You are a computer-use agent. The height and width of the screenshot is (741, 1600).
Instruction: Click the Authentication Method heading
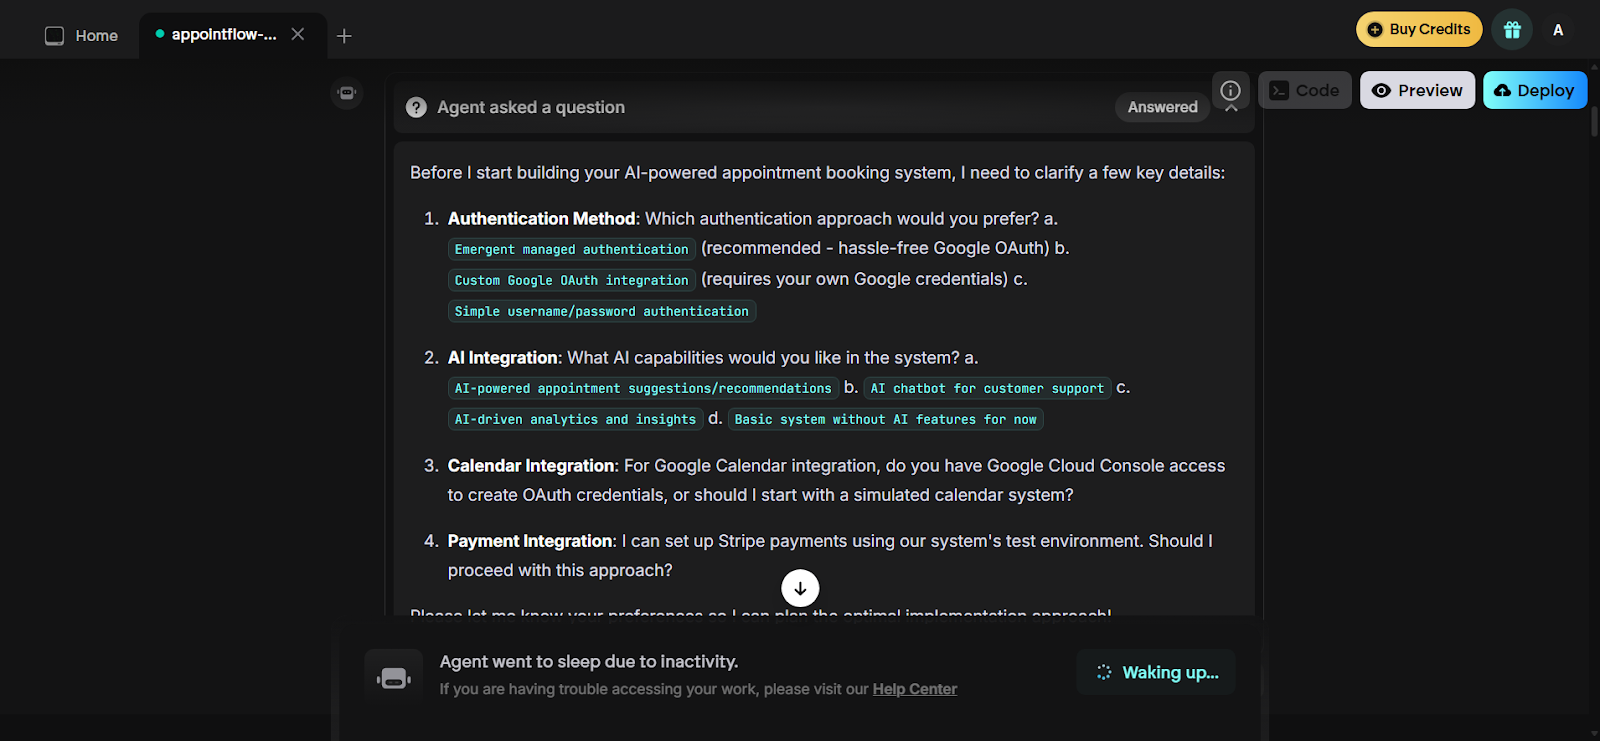tap(541, 218)
